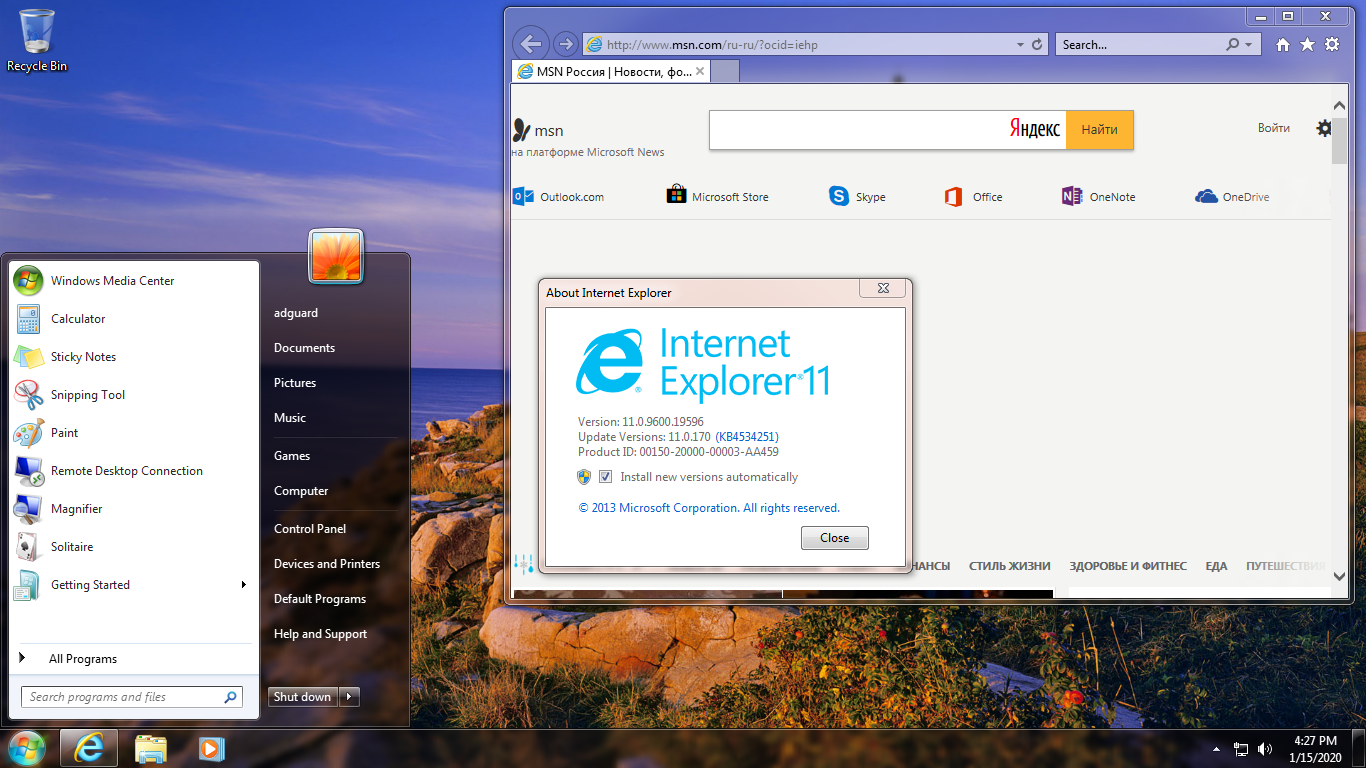Viewport: 1366px width, 768px height.
Task: Click Close in About Internet Explorer
Action: coord(835,538)
